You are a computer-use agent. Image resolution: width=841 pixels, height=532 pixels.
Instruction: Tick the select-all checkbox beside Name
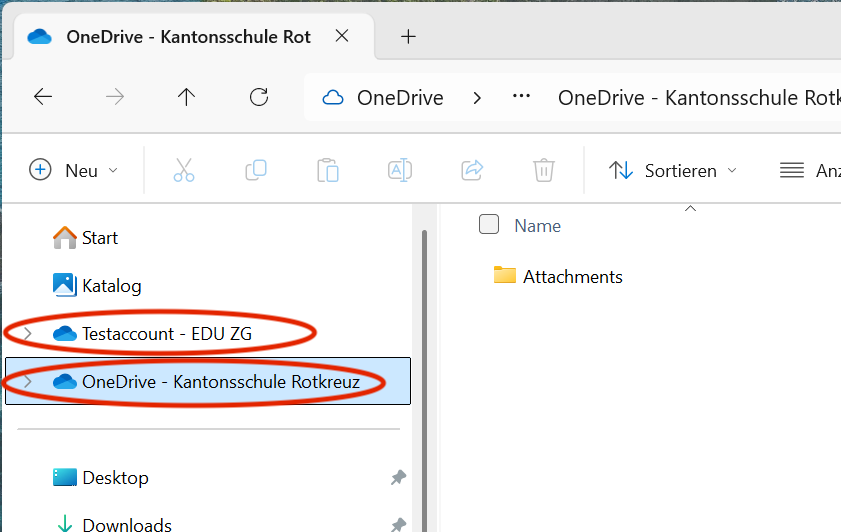click(x=489, y=224)
